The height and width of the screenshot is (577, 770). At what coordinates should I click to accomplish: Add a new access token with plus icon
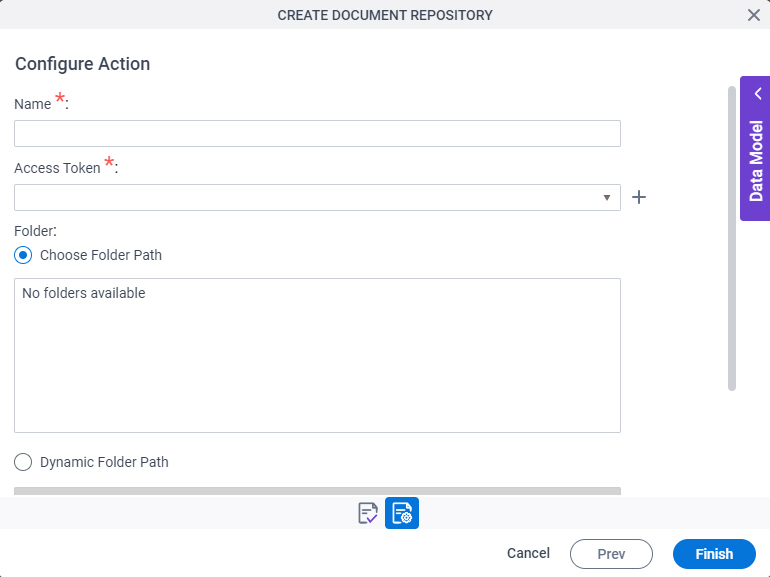point(638,197)
